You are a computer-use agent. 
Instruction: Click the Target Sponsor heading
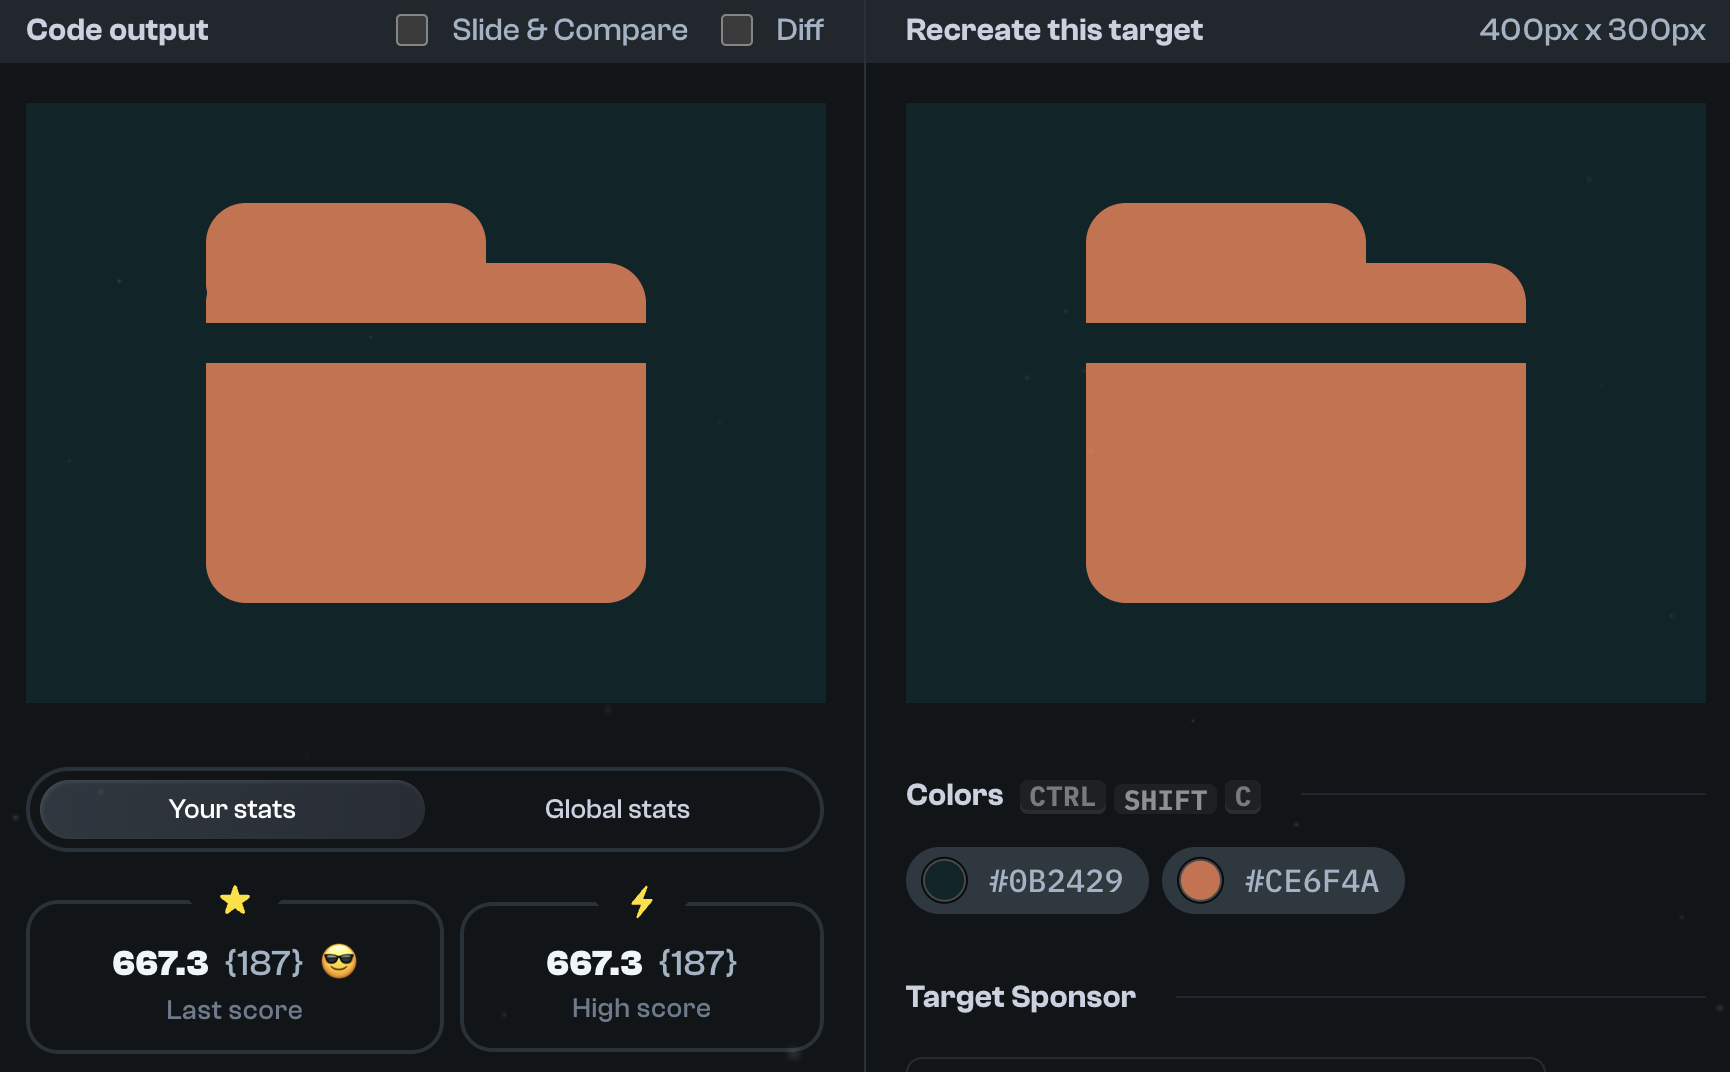pos(1020,996)
